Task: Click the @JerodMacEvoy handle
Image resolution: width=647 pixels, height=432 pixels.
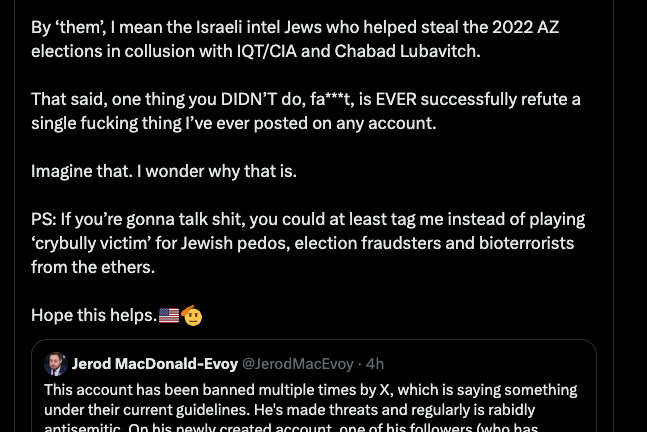Action: click(x=300, y=364)
